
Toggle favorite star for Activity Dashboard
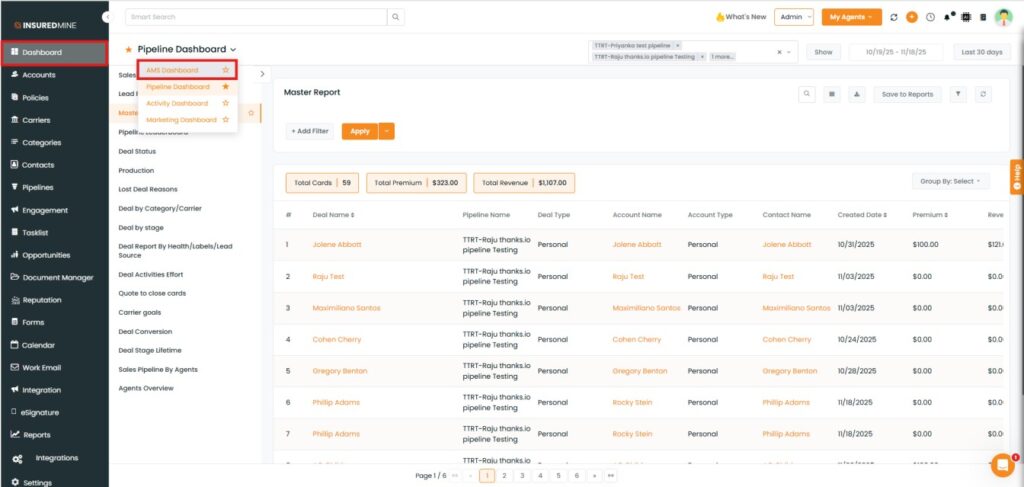pos(226,103)
